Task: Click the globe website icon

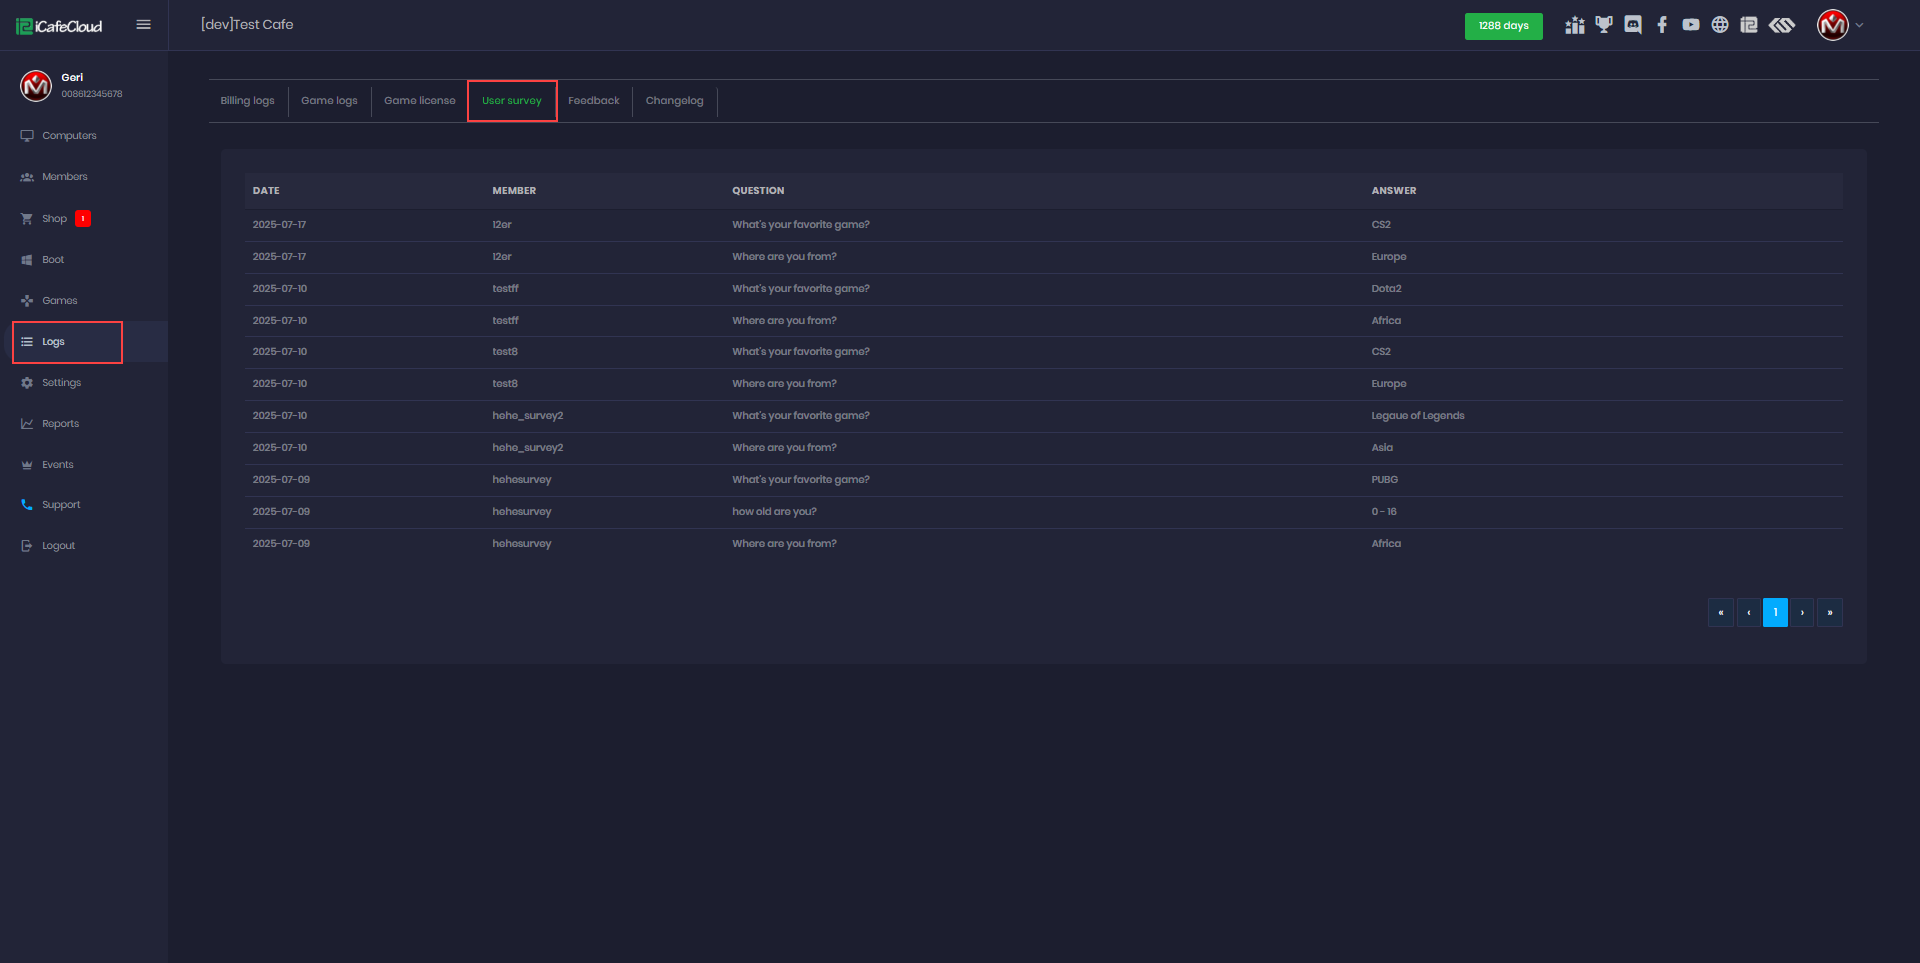Action: click(1720, 25)
